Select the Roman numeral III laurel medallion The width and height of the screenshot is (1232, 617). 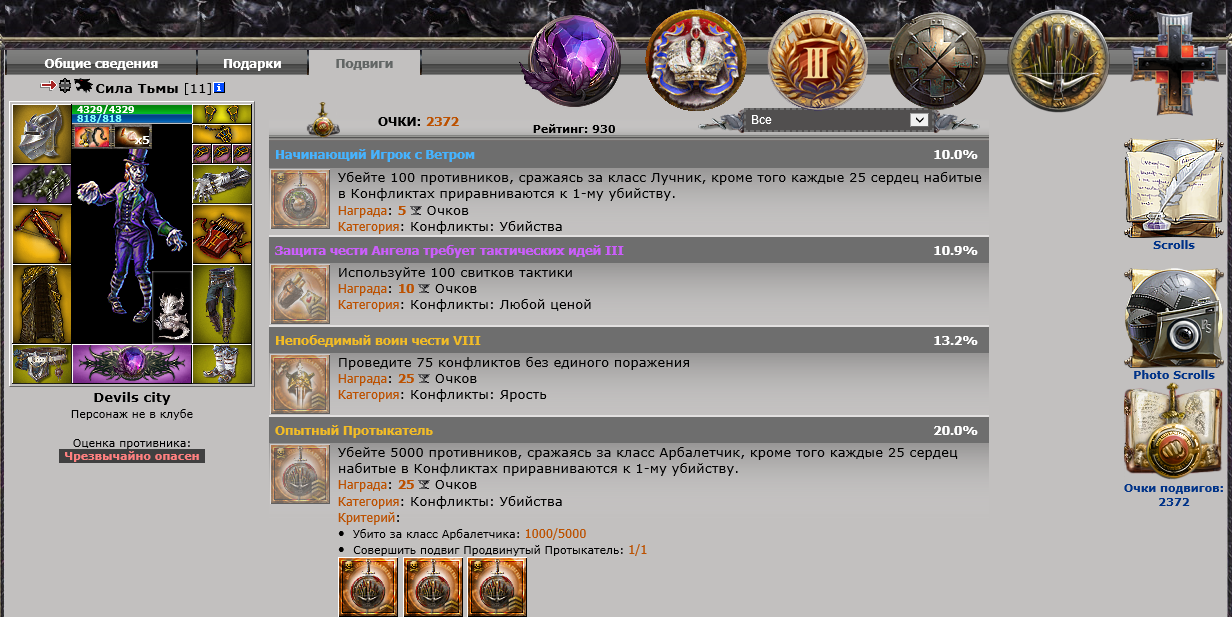[x=817, y=59]
